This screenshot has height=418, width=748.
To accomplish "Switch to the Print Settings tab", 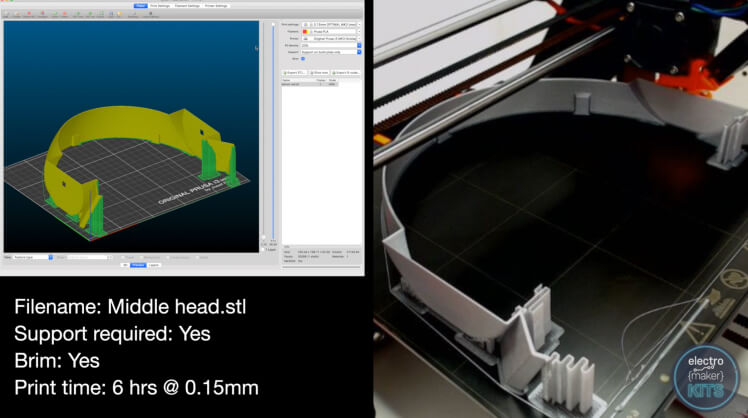I will [159, 5].
